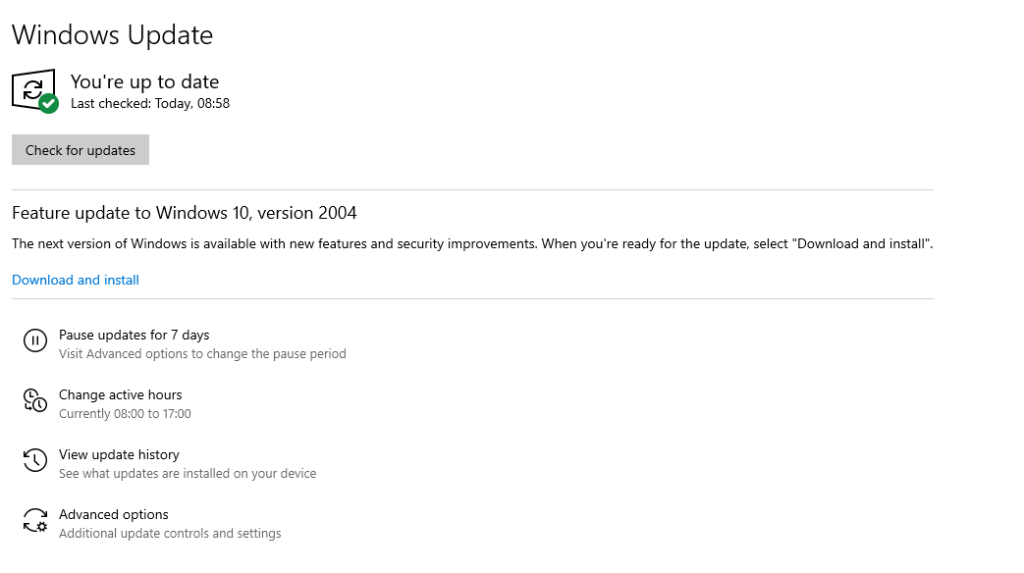Click the feature update description paragraph

[x=472, y=244]
